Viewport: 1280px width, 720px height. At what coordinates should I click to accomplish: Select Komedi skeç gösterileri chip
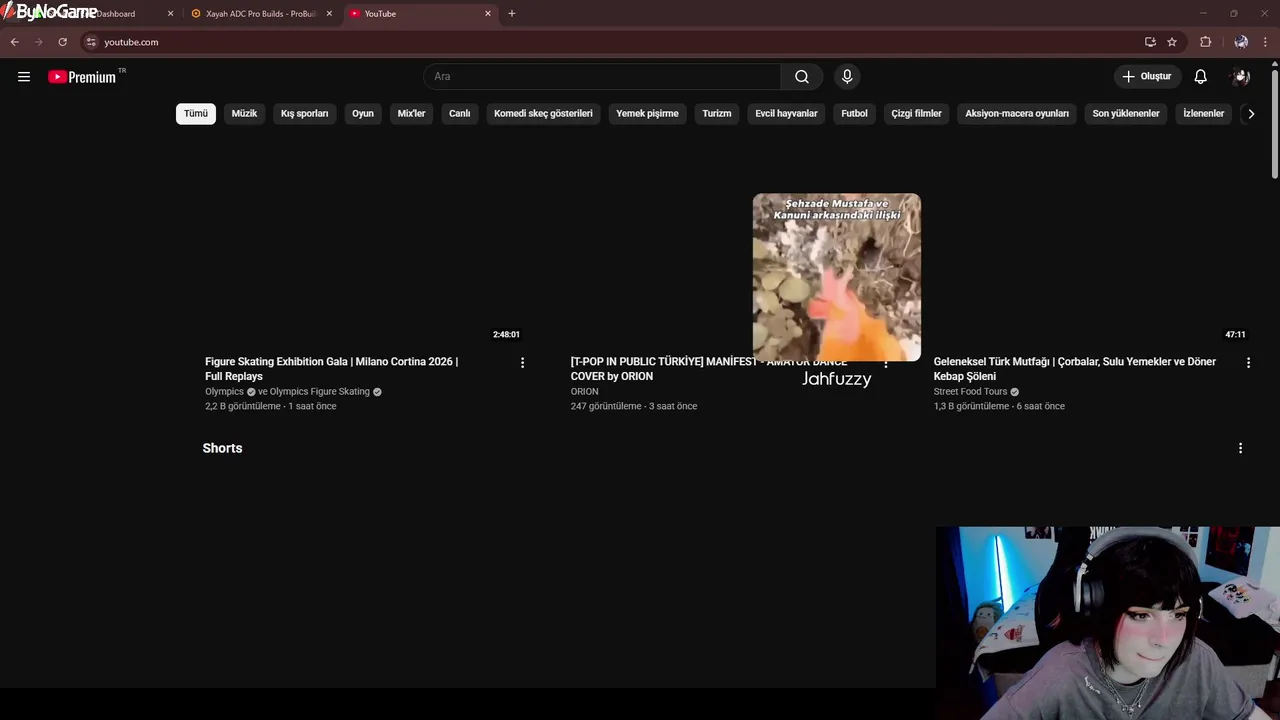(x=543, y=114)
